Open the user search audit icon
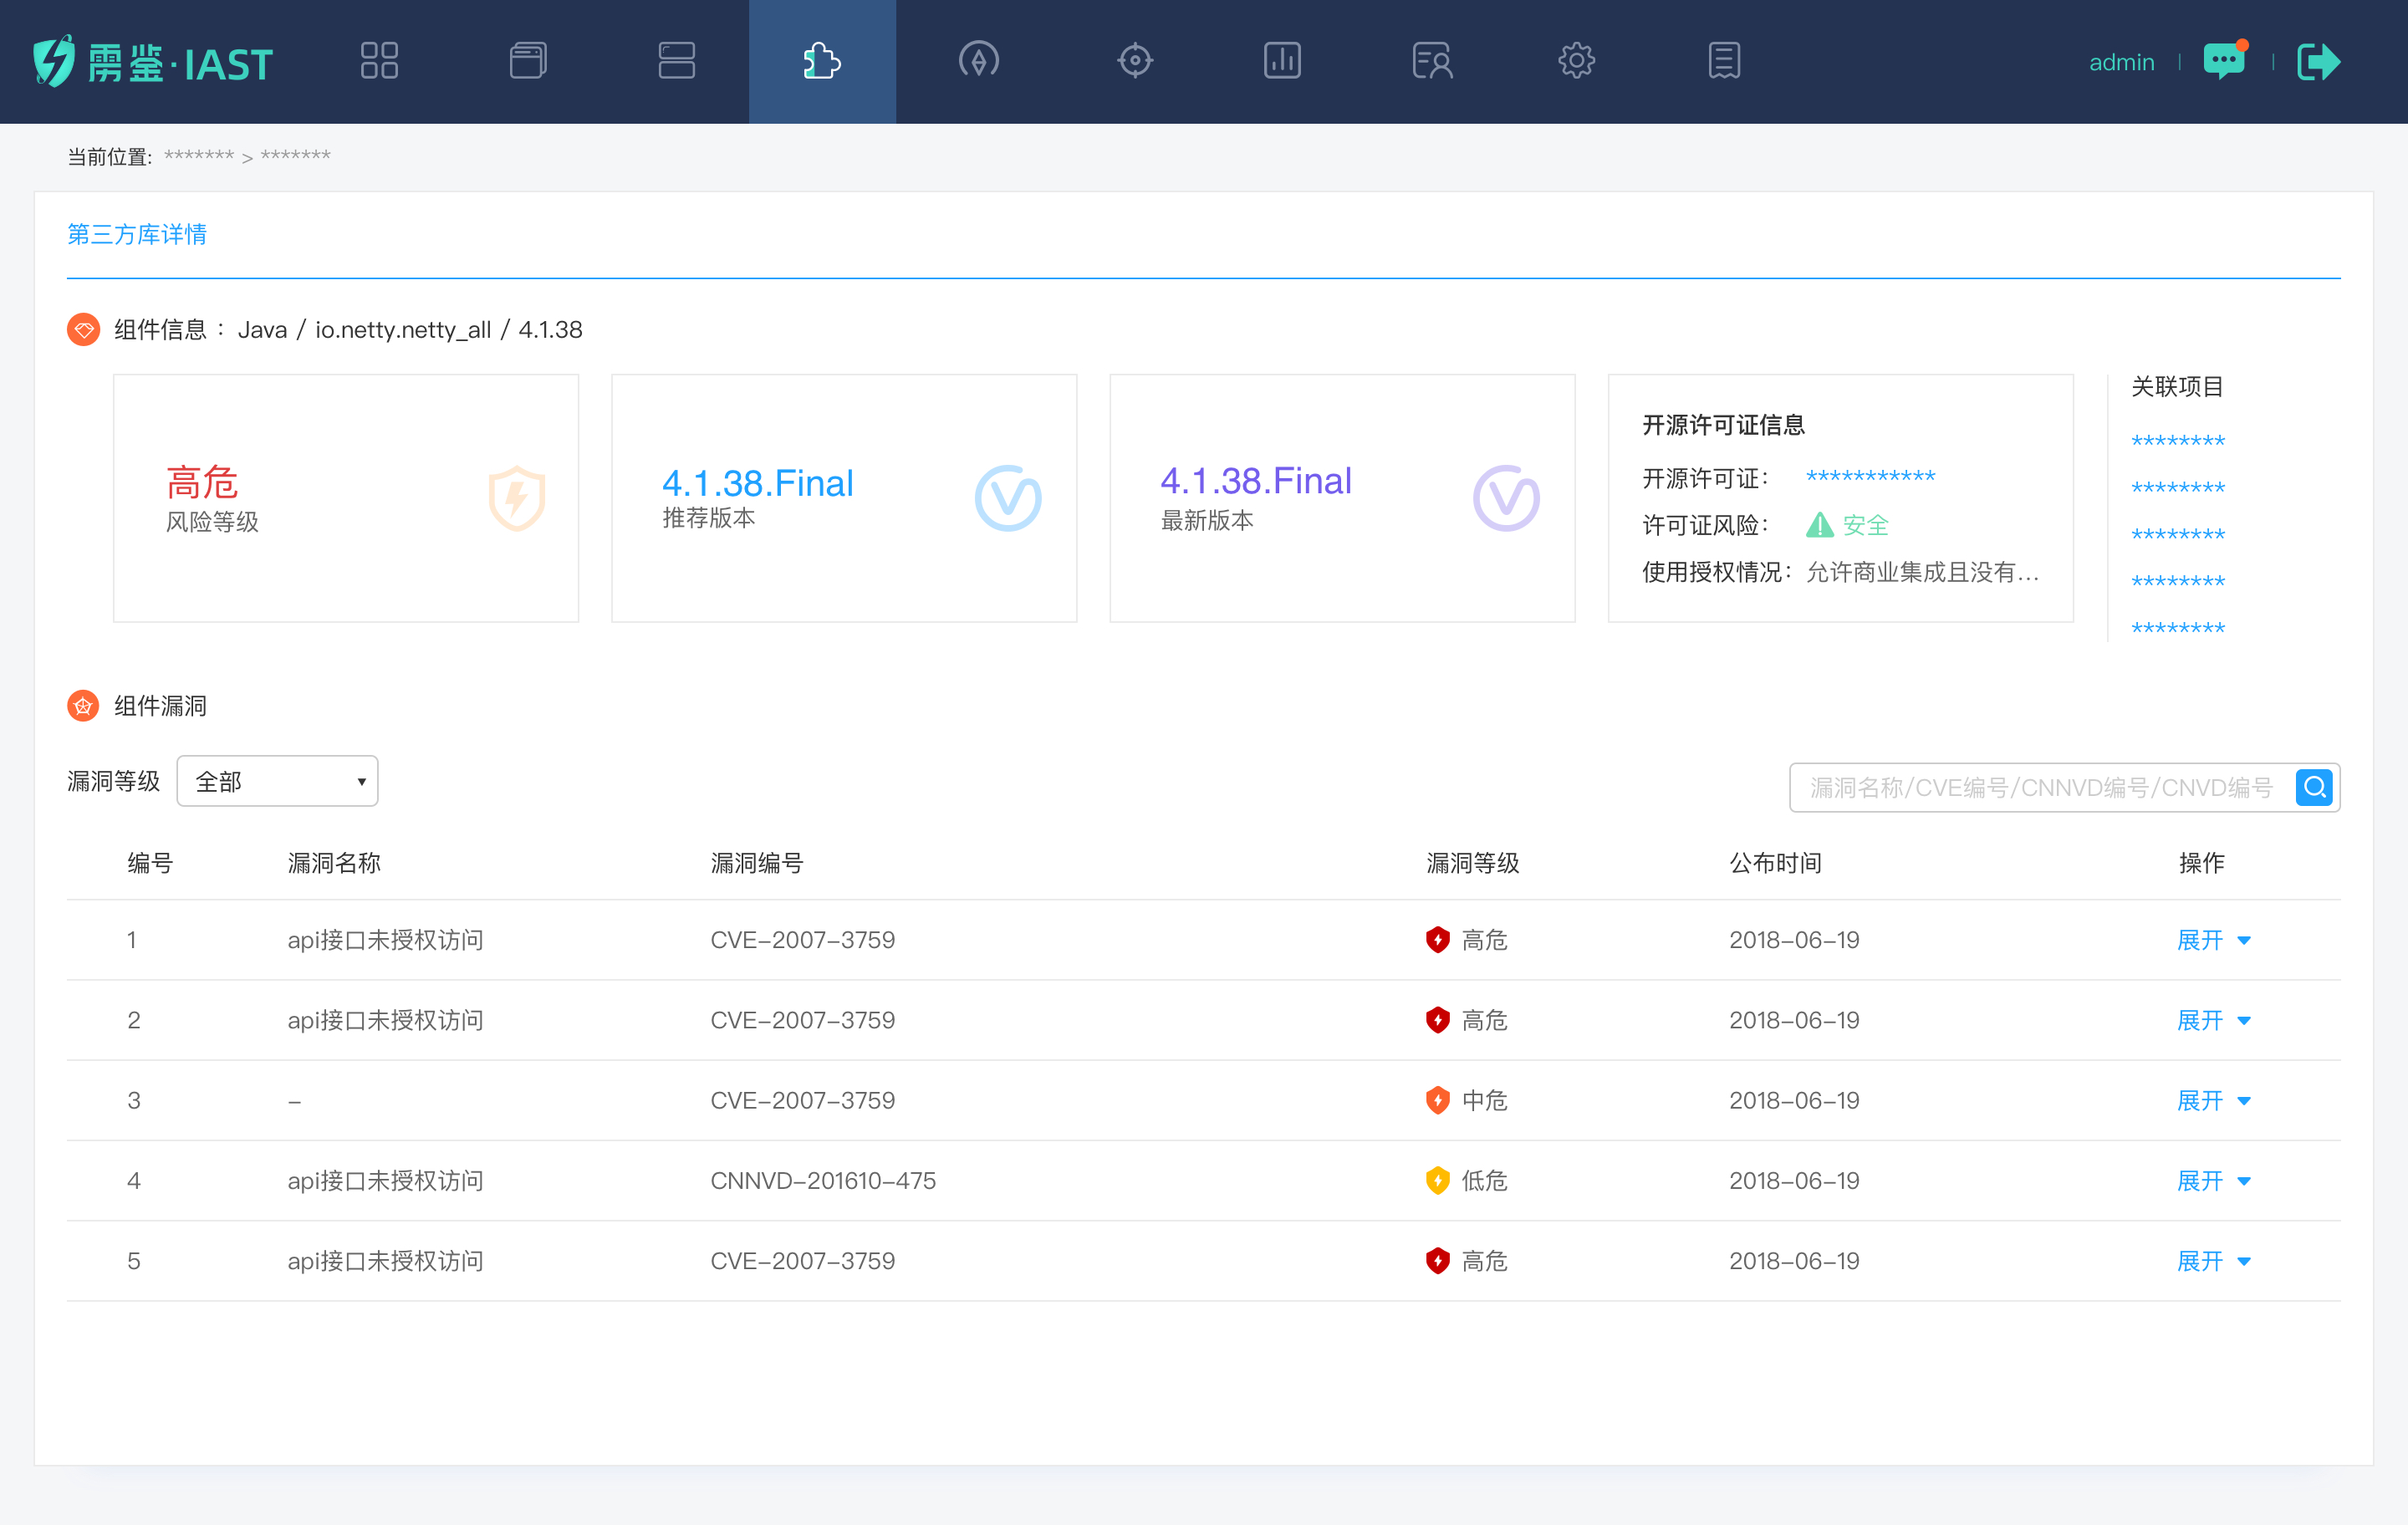This screenshot has width=2408, height=1525. tap(1432, 61)
